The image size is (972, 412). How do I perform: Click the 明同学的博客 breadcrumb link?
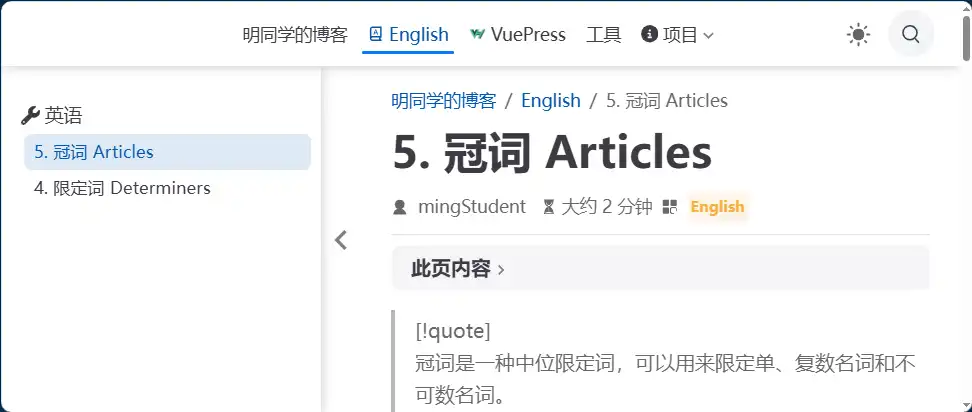pyautogui.click(x=443, y=101)
